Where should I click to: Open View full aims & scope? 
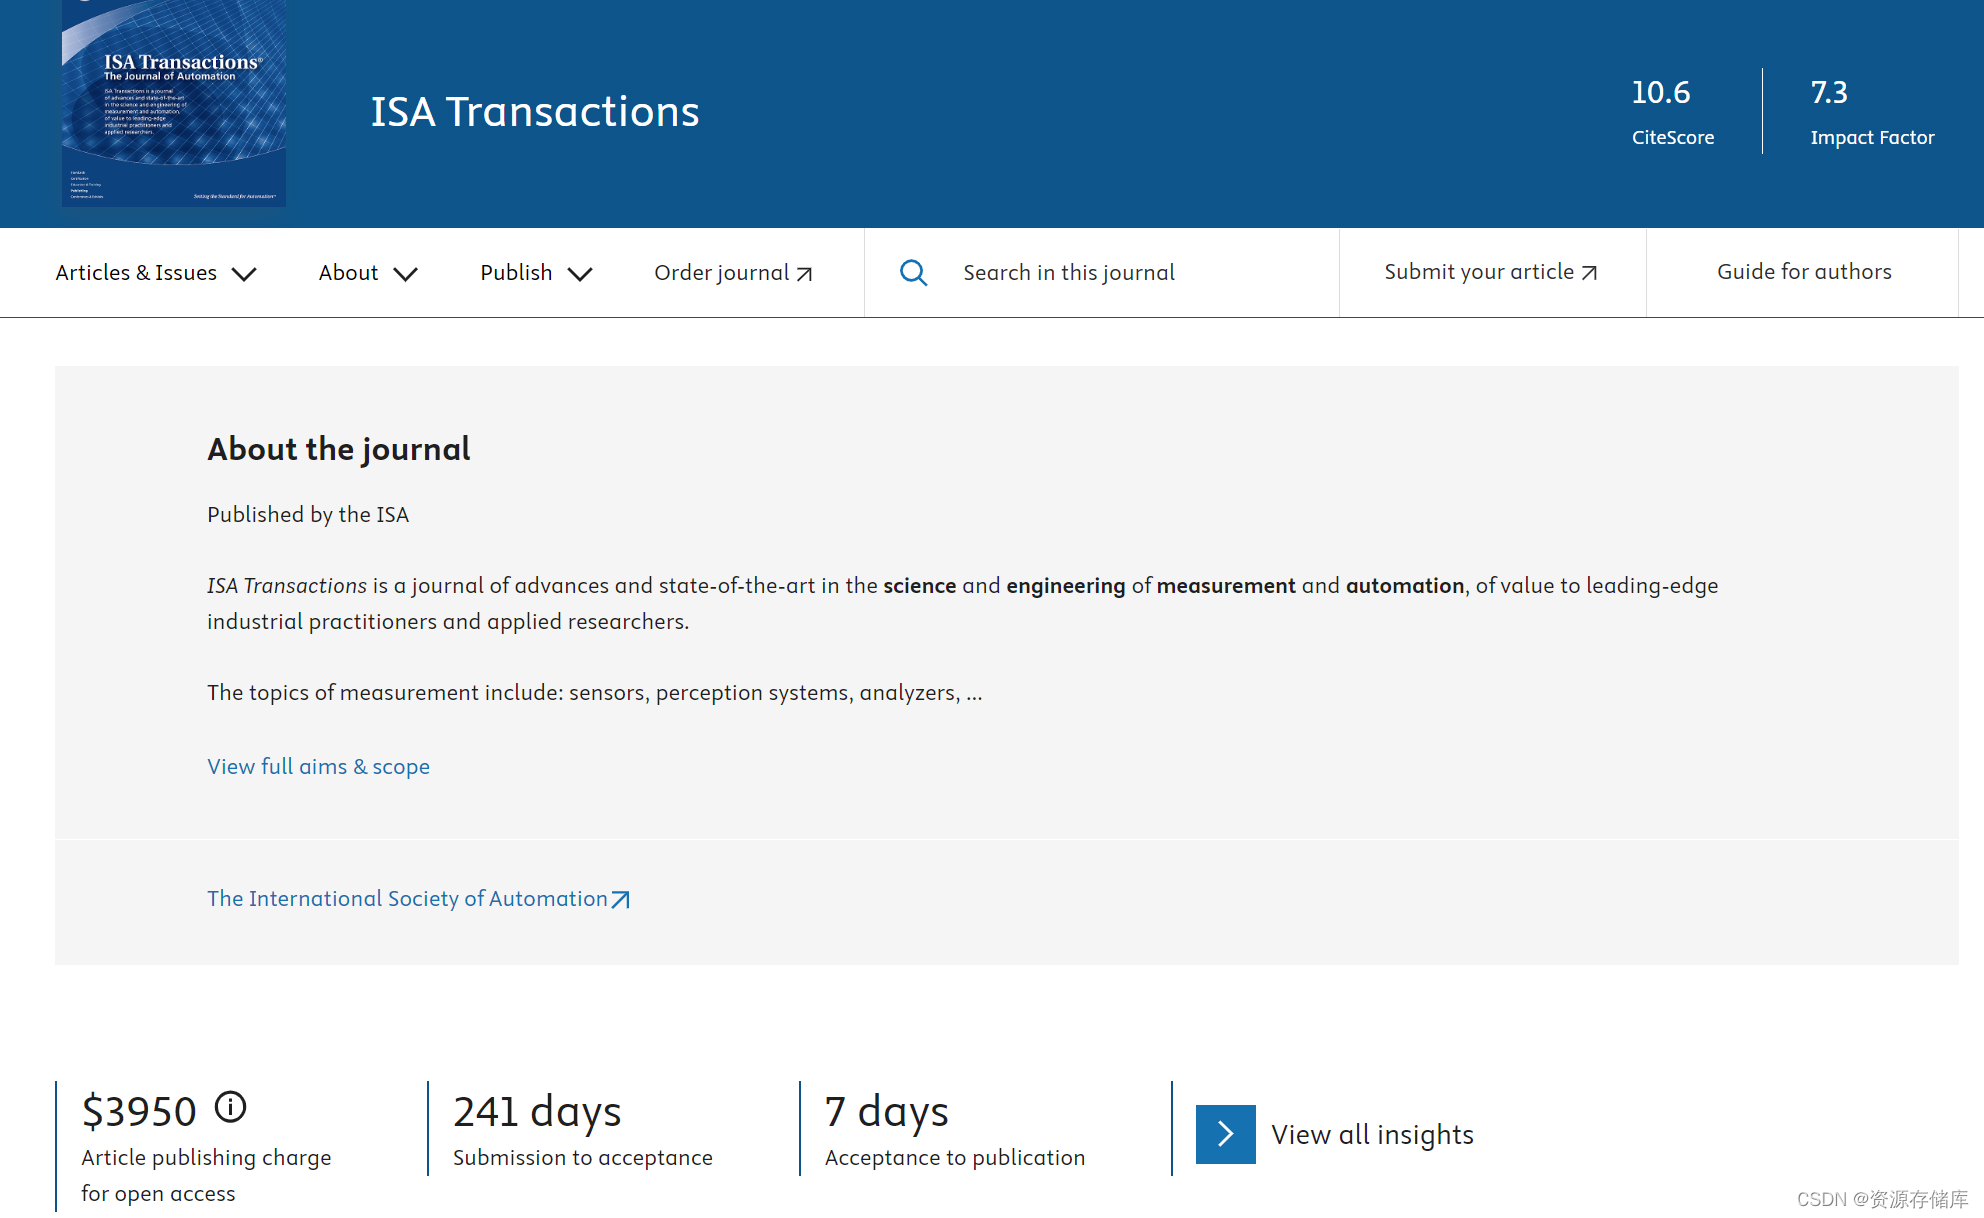pyautogui.click(x=318, y=766)
